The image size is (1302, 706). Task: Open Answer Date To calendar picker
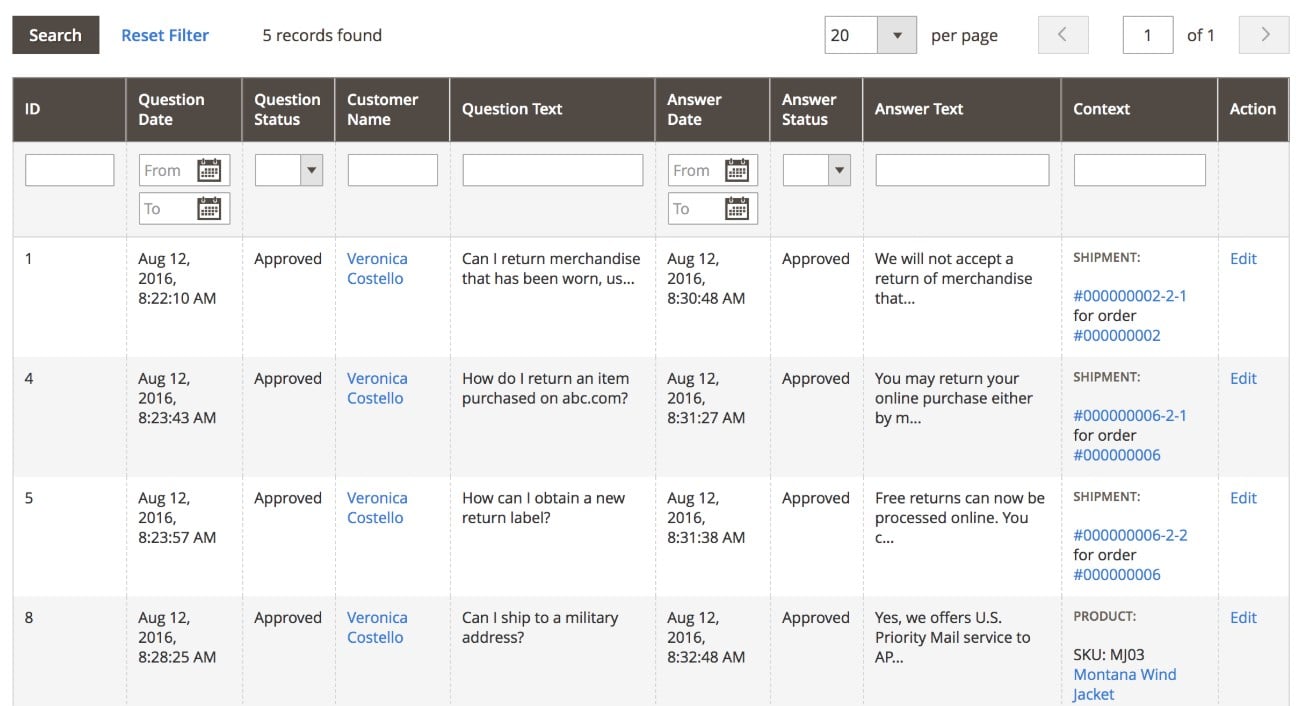pos(737,208)
